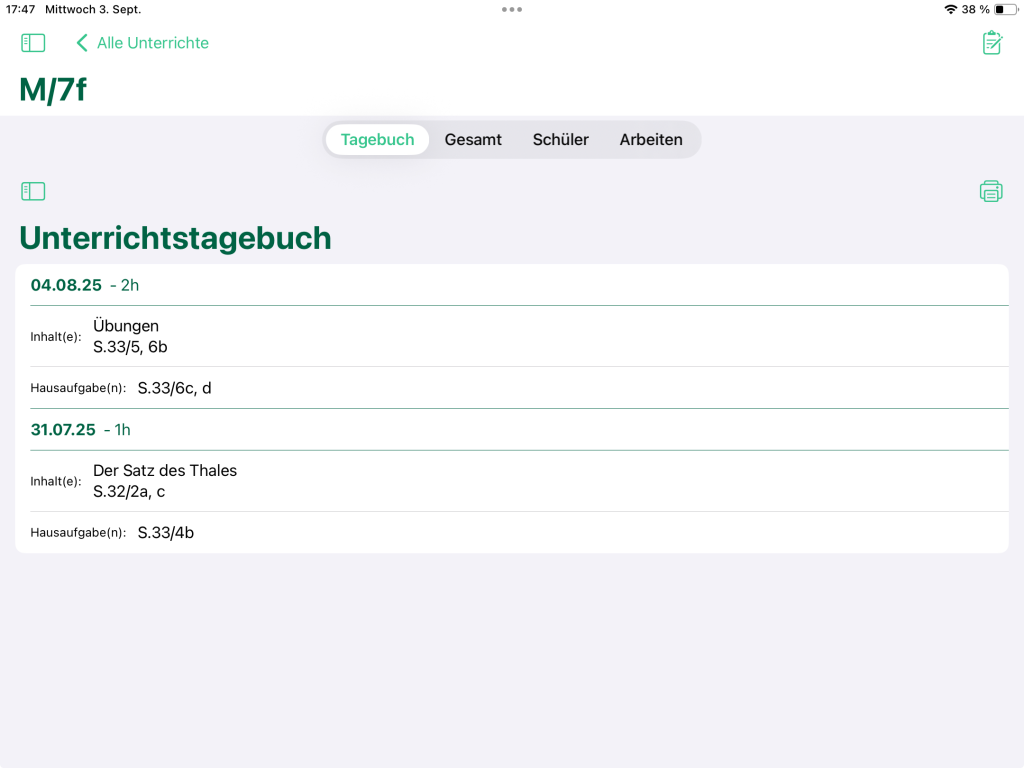The width and height of the screenshot is (1024, 768).
Task: Select the Inhalt entry Der Satz des Thales
Action: (165, 470)
